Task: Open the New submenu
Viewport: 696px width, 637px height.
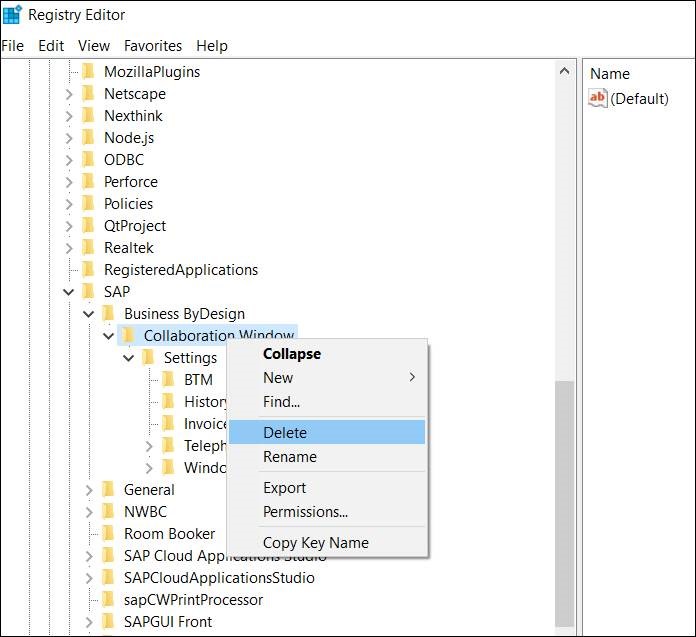Action: coord(328,378)
